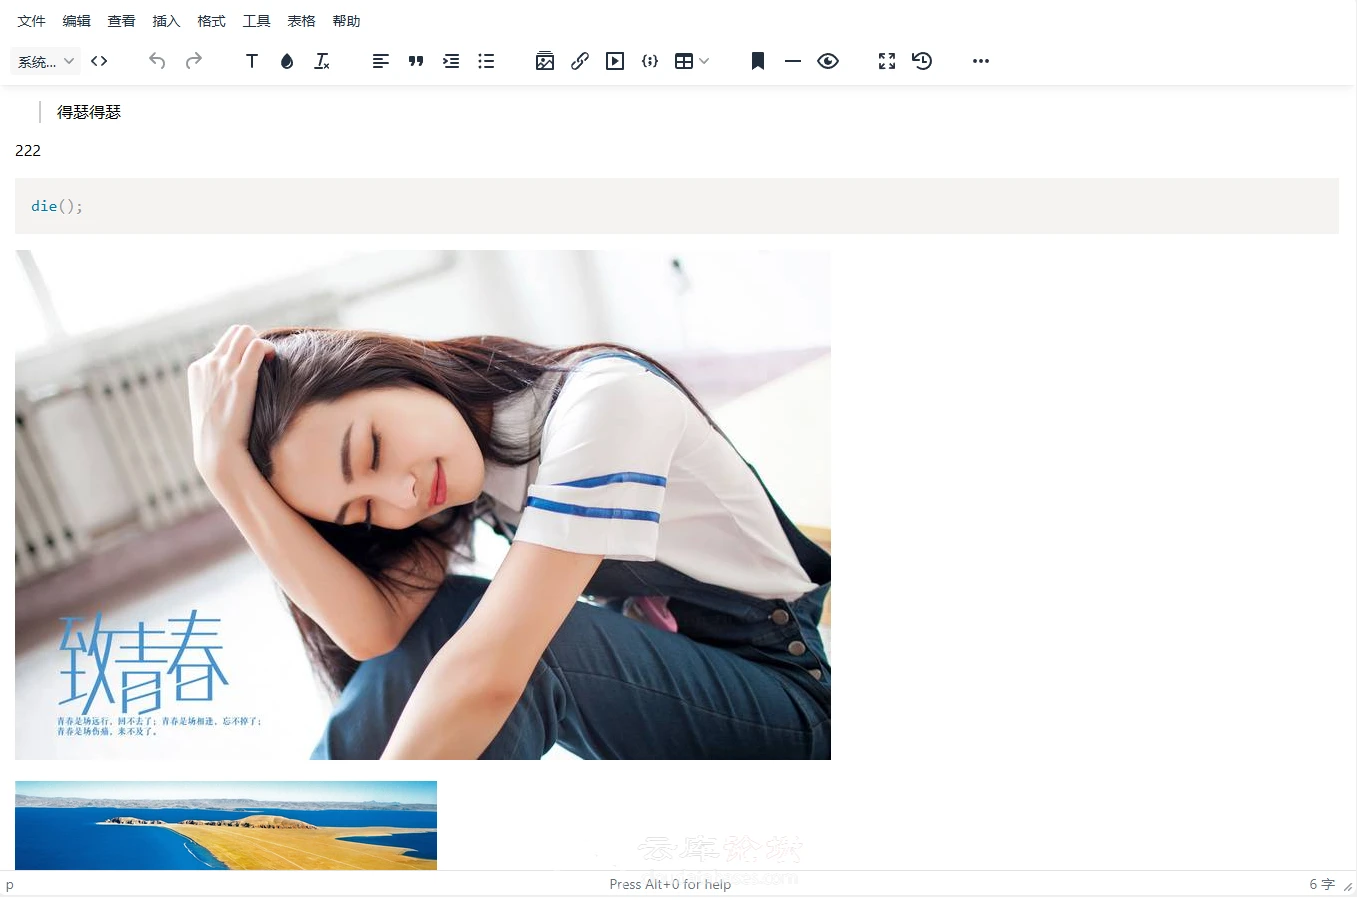The width and height of the screenshot is (1357, 900).
Task: Select the 致青春 girl image
Action: (x=423, y=505)
